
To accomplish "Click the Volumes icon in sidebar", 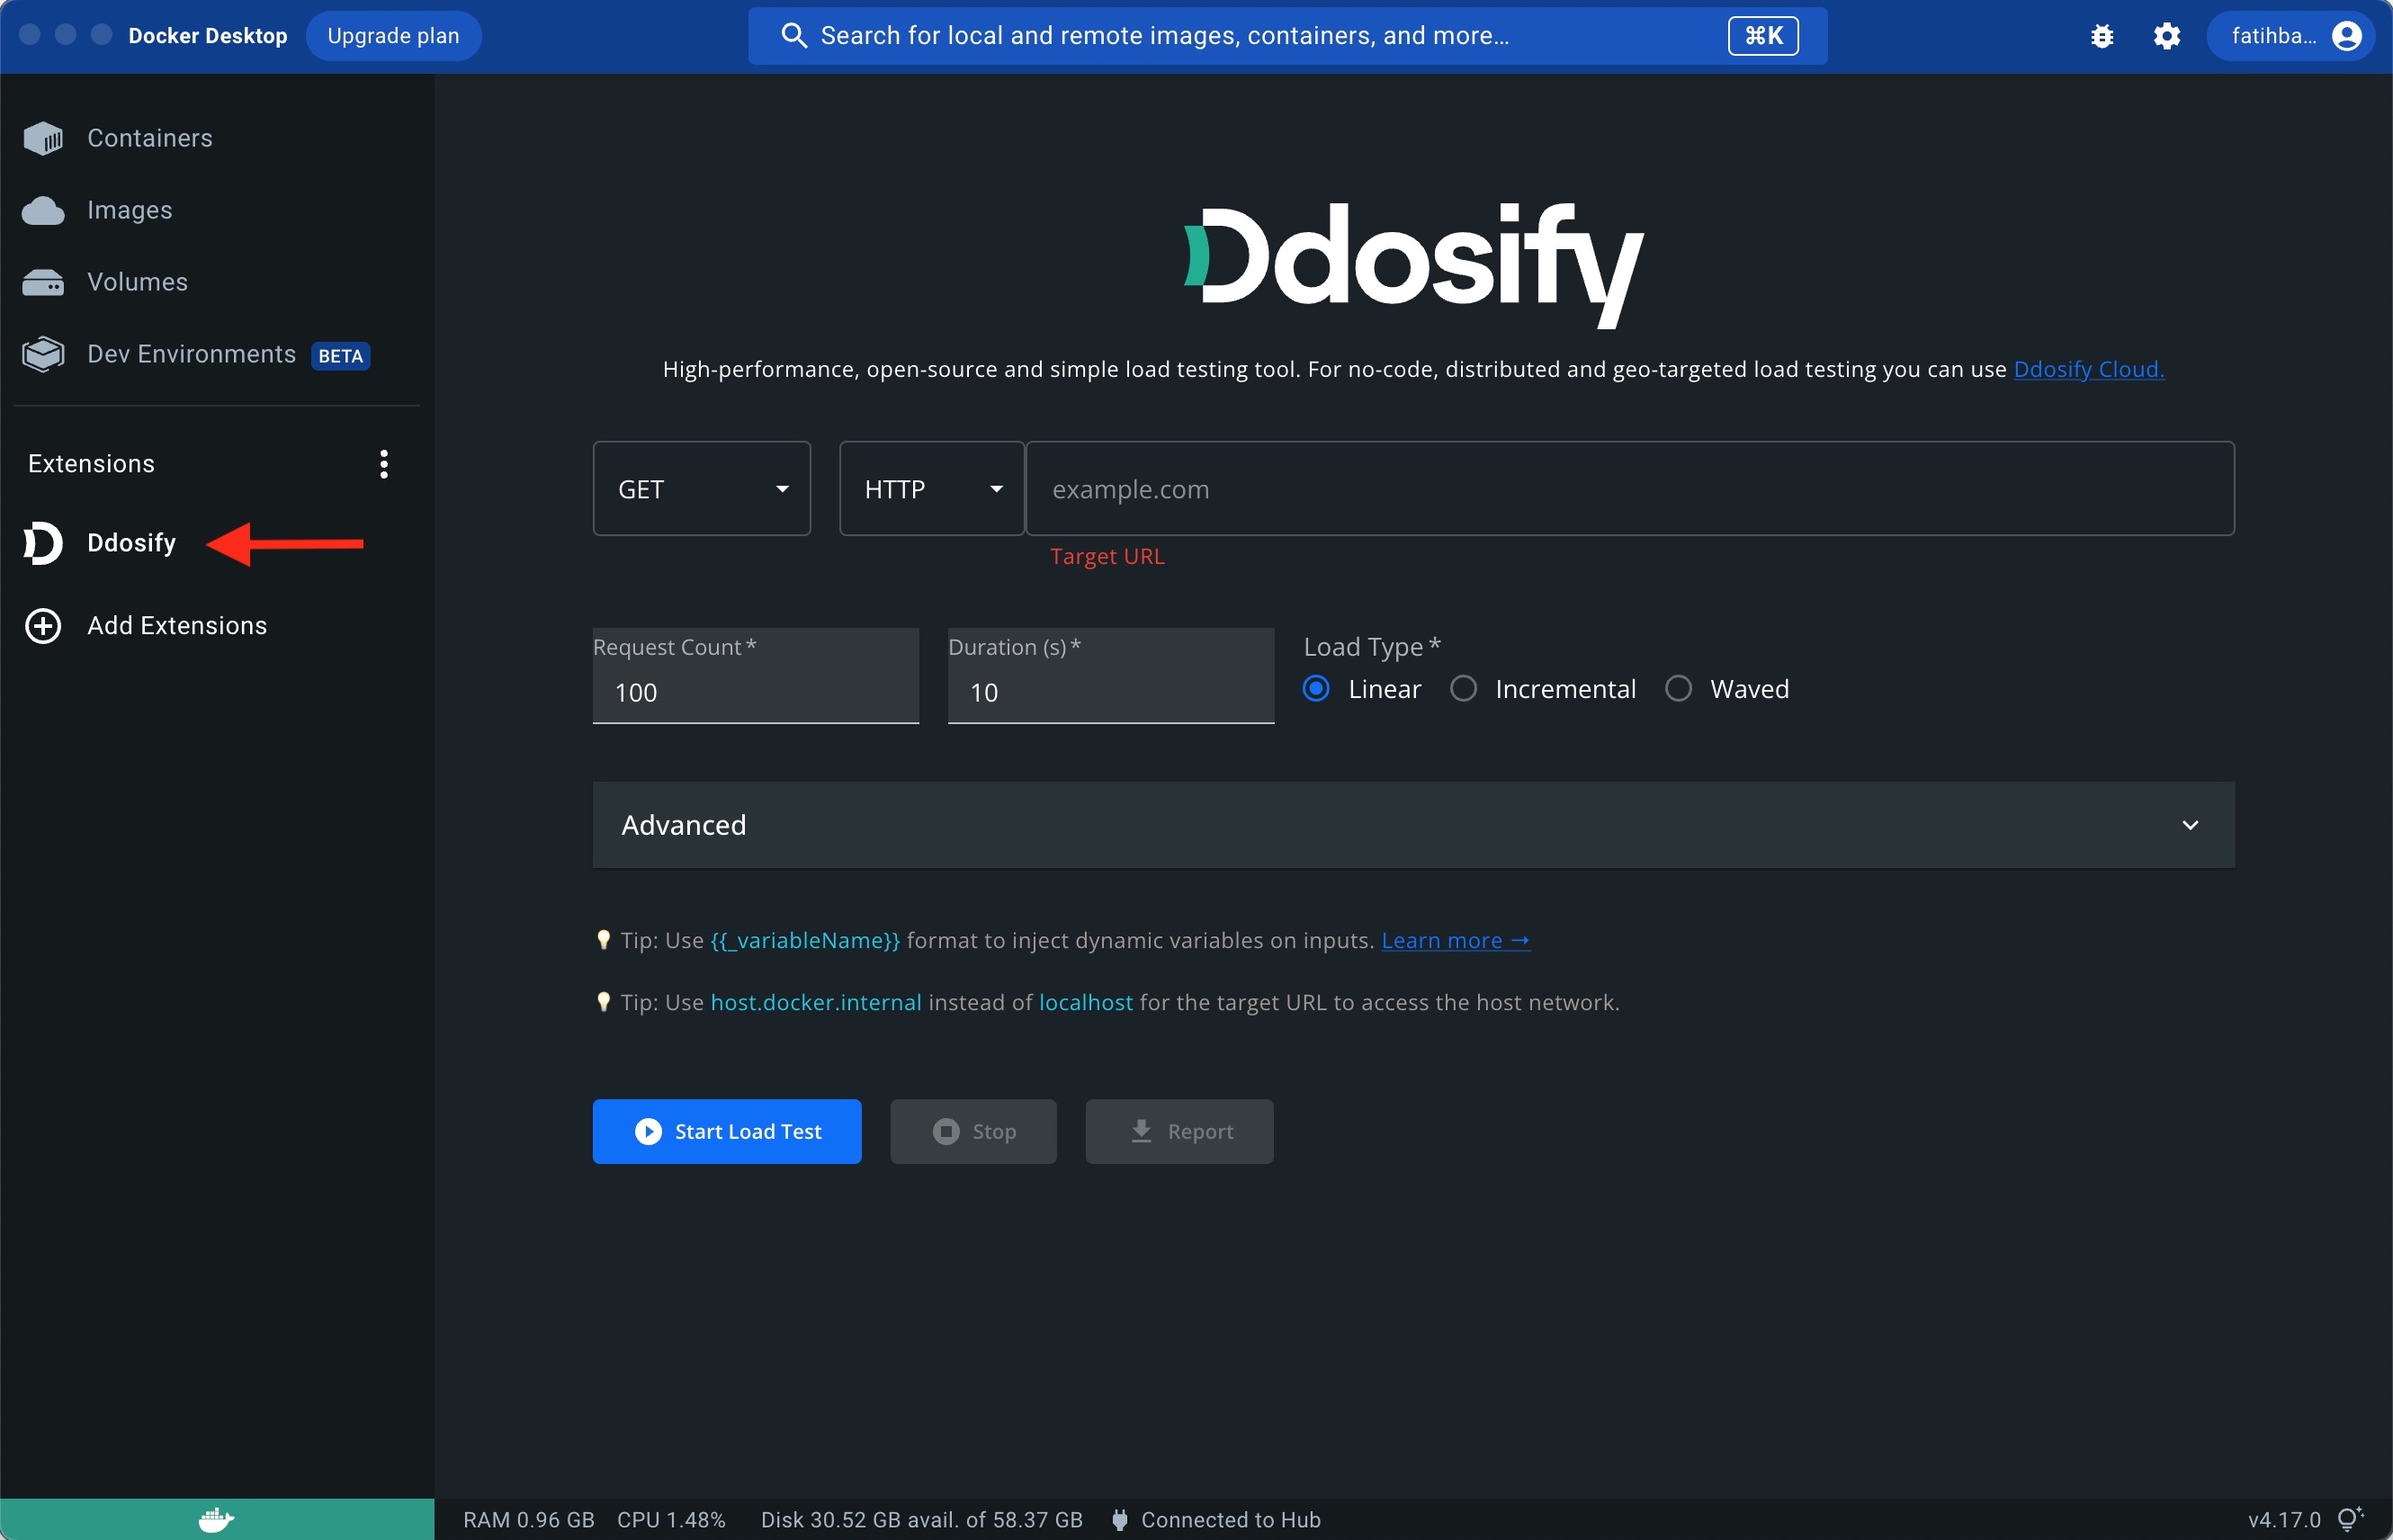I will (x=42, y=281).
